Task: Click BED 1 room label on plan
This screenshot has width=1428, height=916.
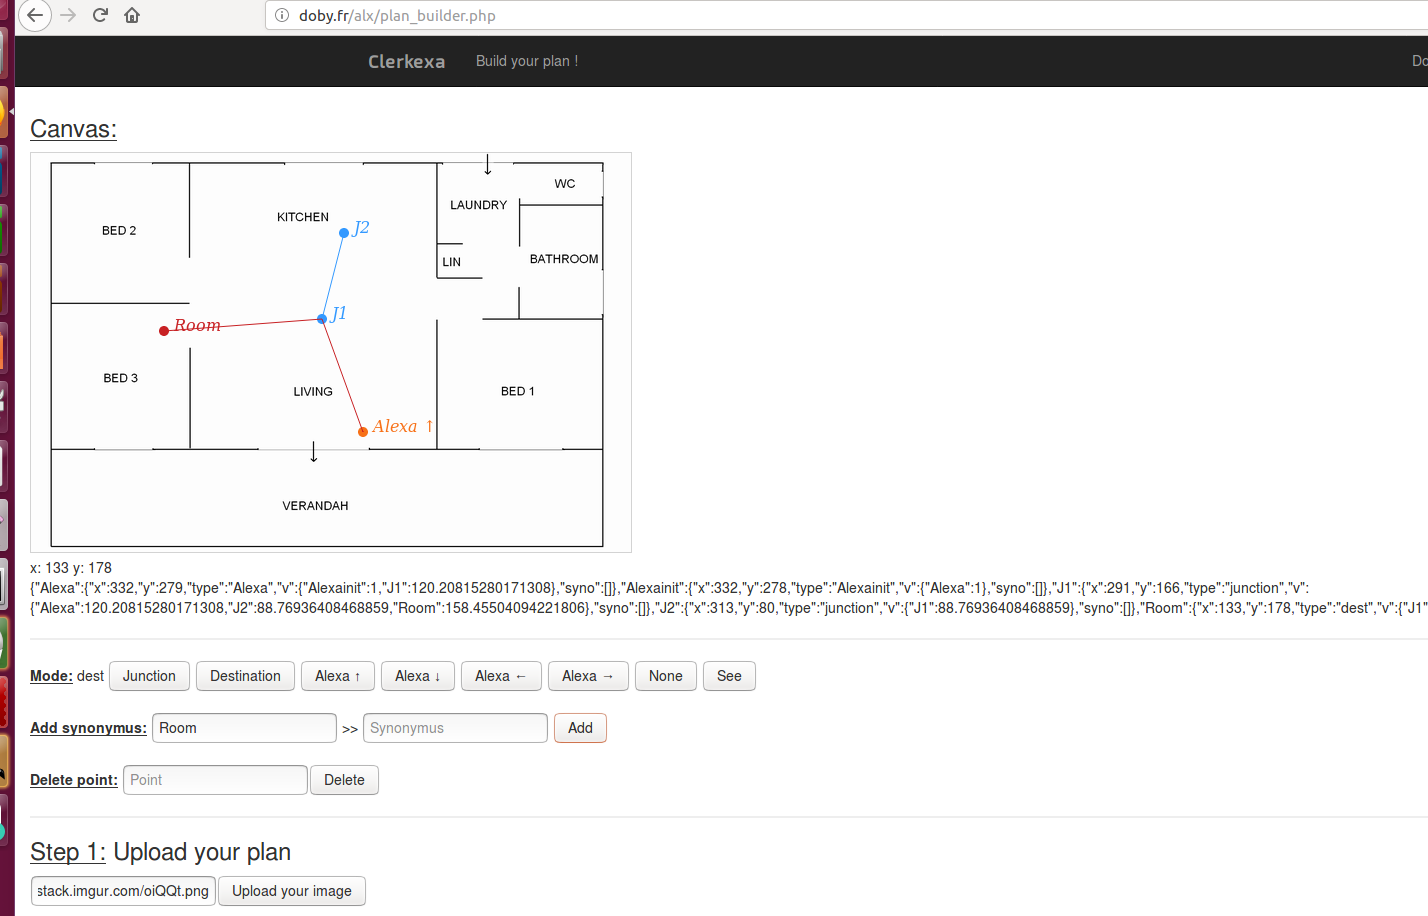Action: 518,391
